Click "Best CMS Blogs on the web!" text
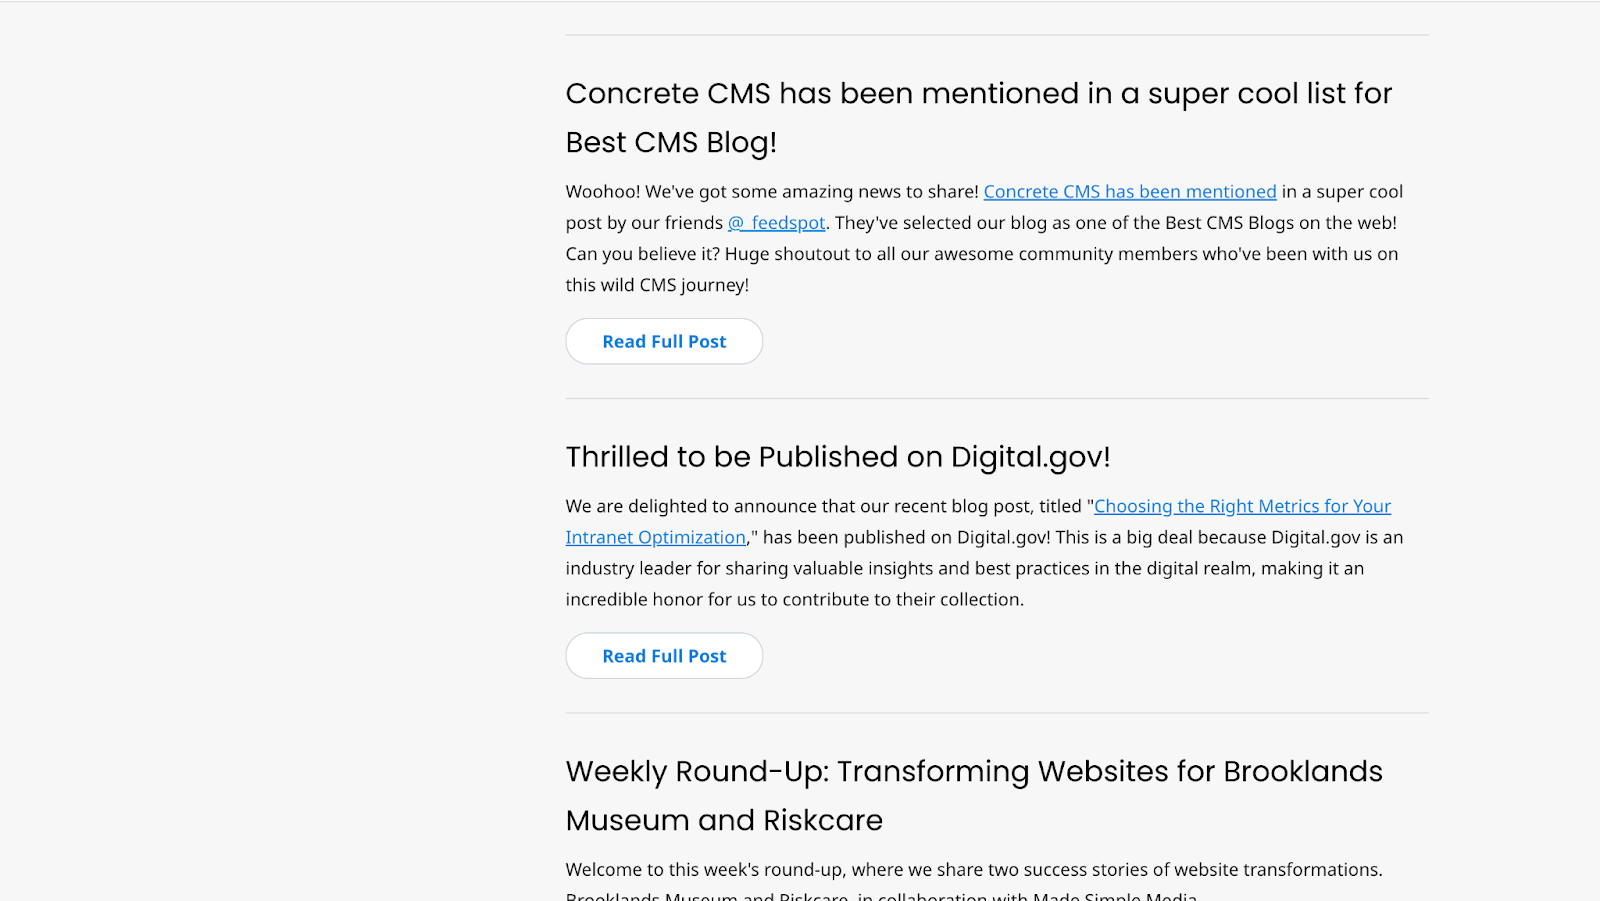Screen dimensions: 1600x901 1280,223
